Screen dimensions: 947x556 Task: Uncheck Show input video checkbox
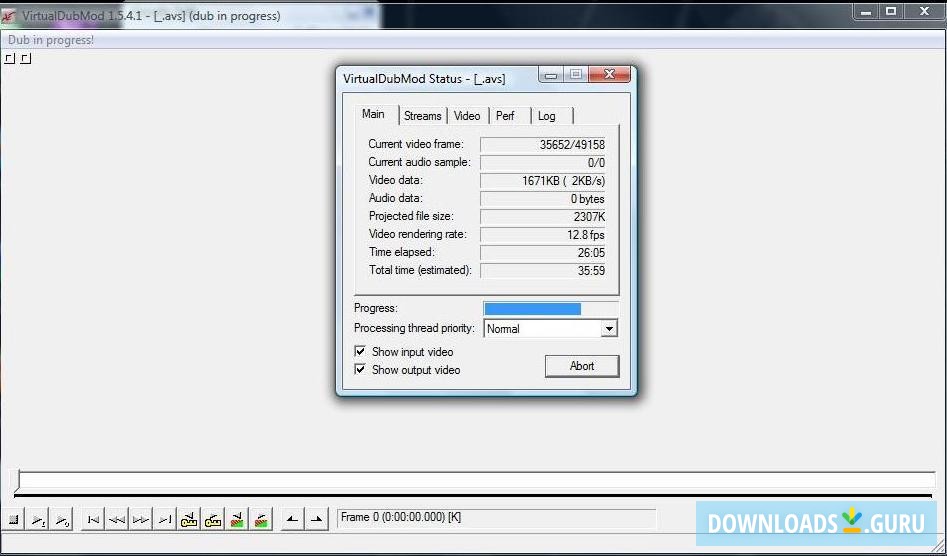tap(360, 351)
